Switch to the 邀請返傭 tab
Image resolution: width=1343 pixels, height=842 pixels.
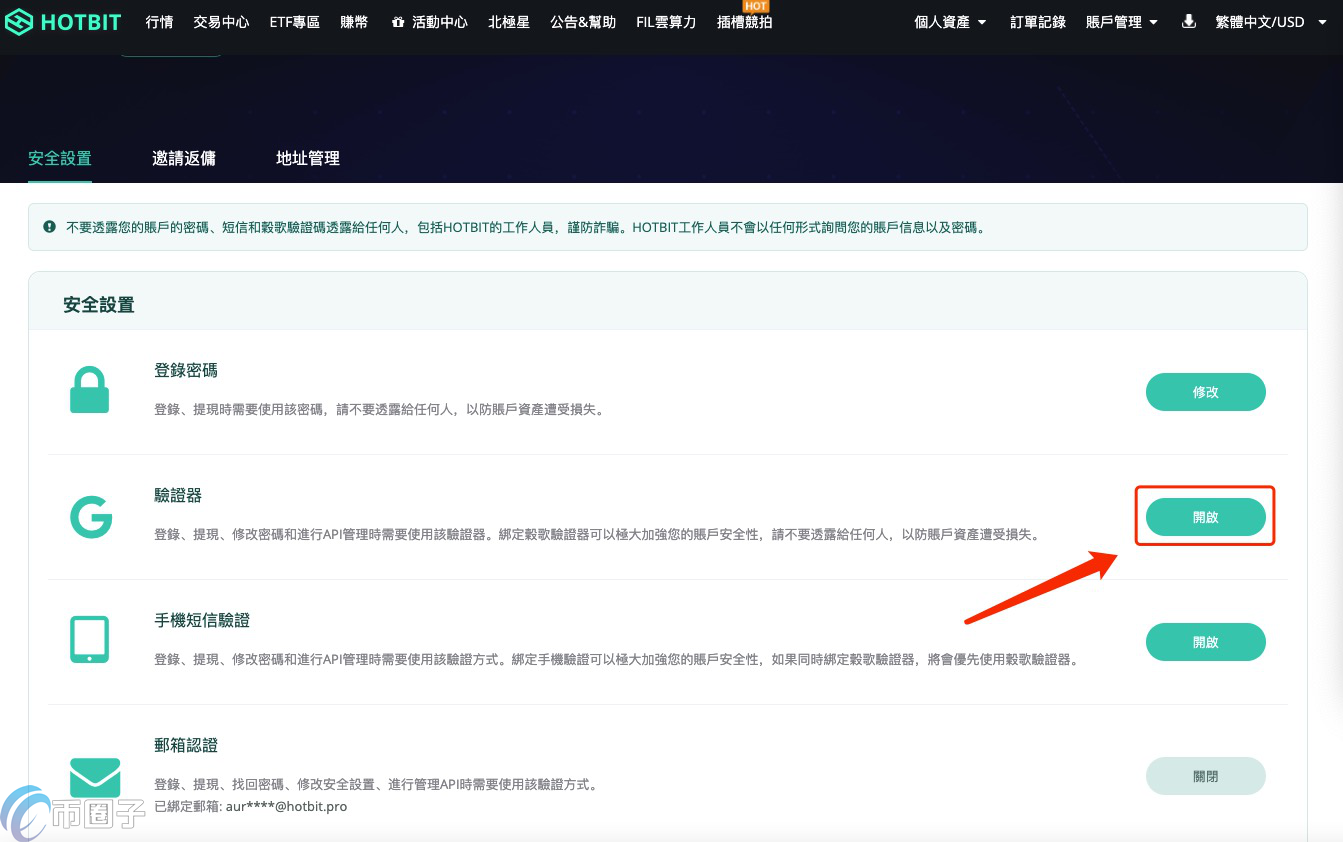point(184,158)
